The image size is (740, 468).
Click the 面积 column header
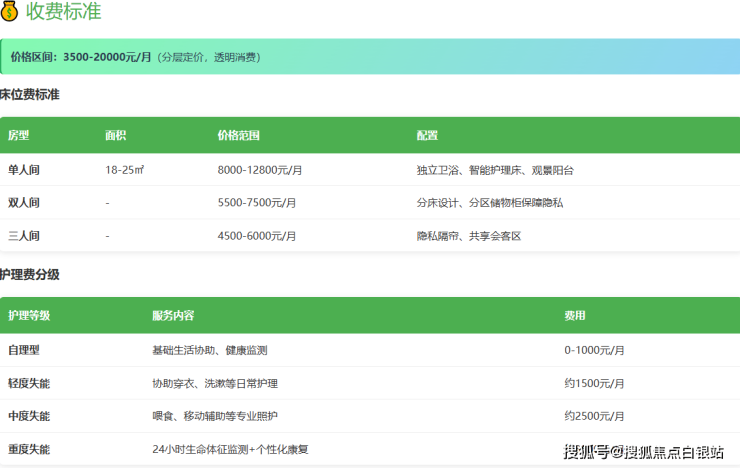point(116,135)
